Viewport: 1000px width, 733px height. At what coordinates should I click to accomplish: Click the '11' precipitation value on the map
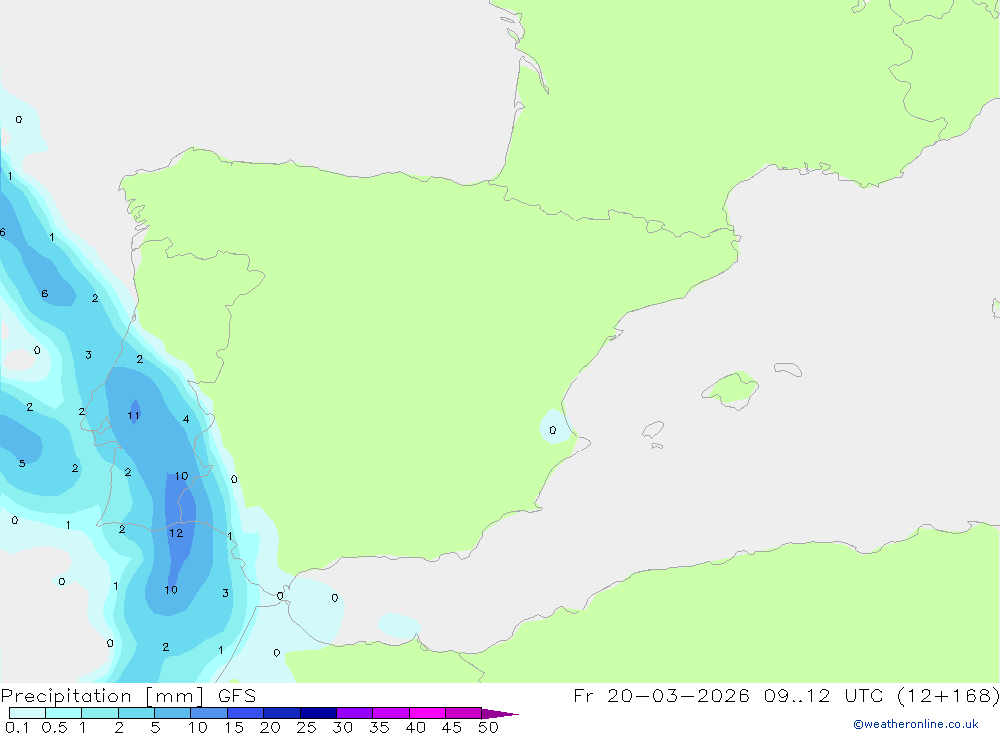[133, 416]
